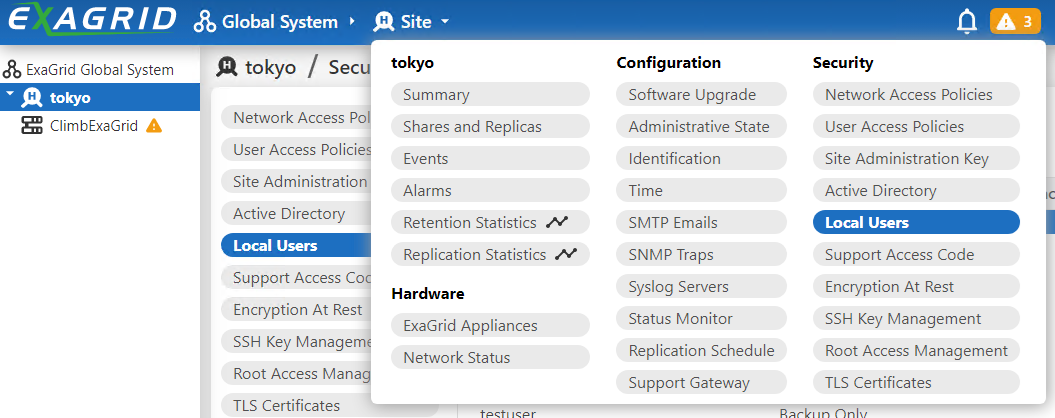Open Retention Statistics
1055x418 pixels.
[490, 222]
